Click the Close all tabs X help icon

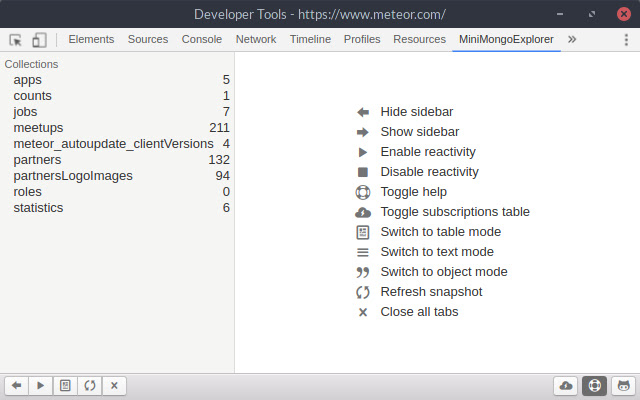[363, 313]
